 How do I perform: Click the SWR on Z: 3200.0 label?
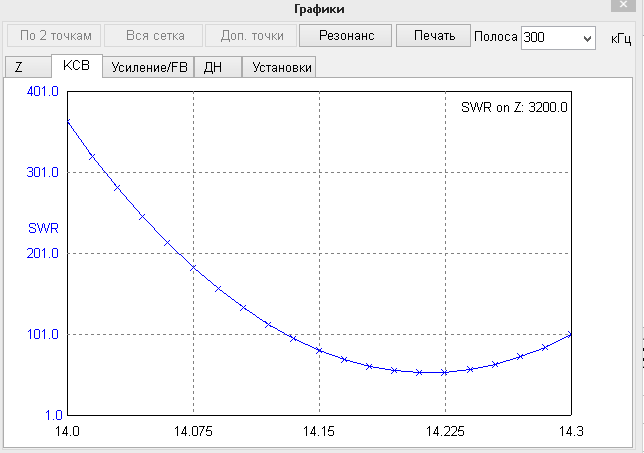click(515, 106)
